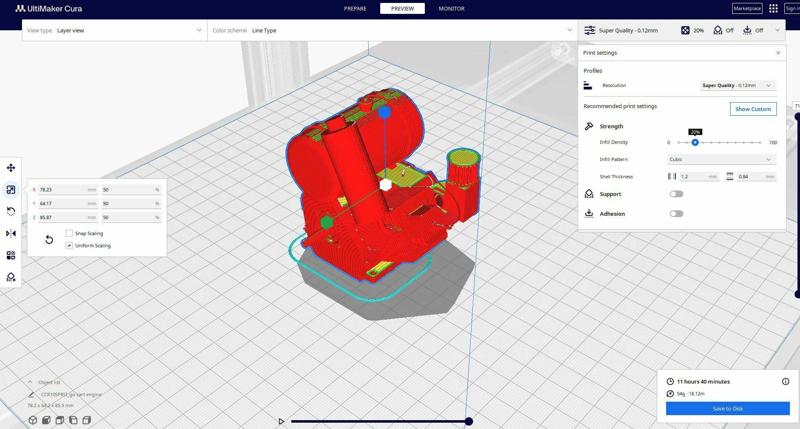
Task: Show print time details info icon
Action: click(785, 382)
